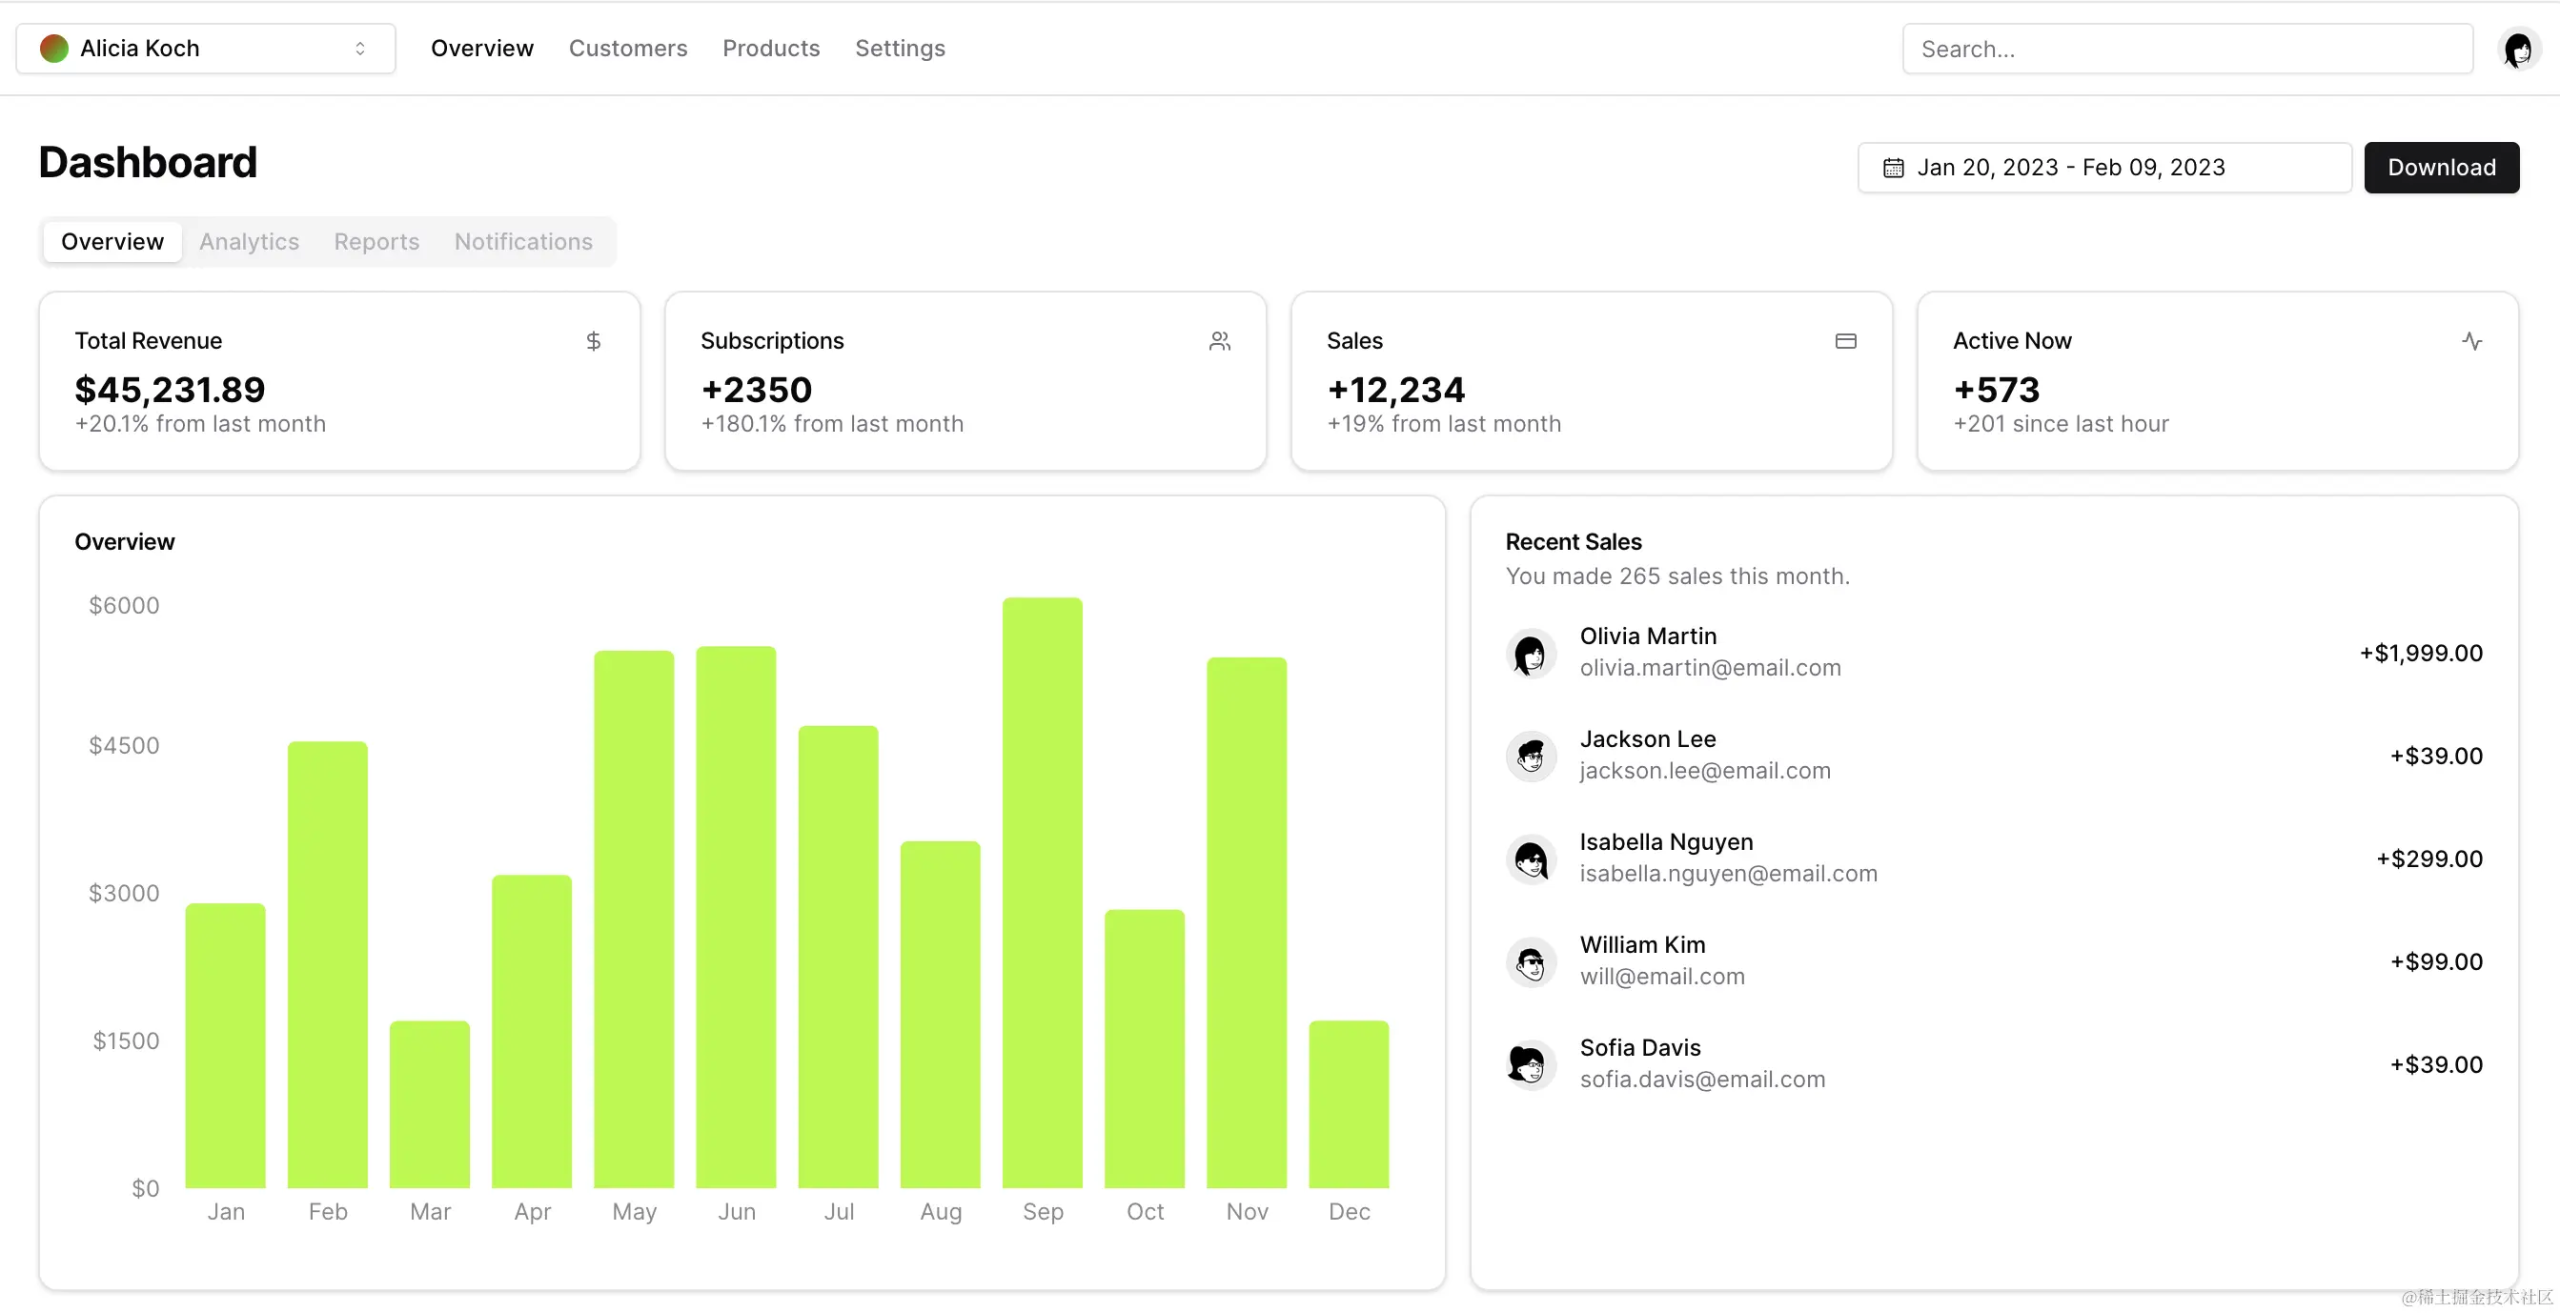
Task: Click the calendar icon in date range picker
Action: (1893, 168)
